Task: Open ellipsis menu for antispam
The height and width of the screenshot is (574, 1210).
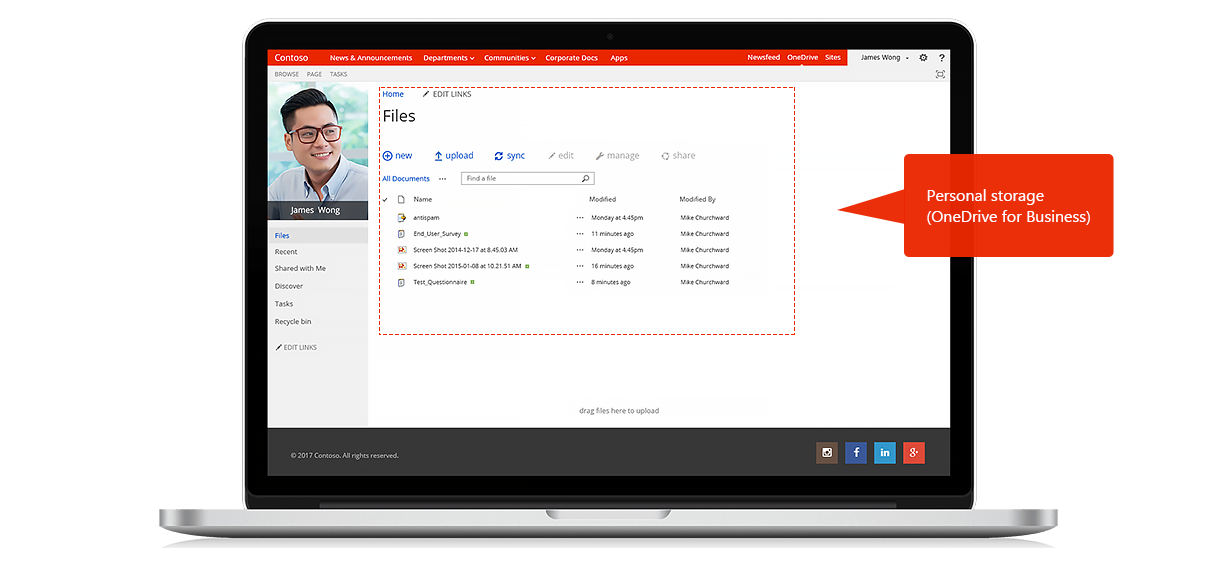Action: 580,217
